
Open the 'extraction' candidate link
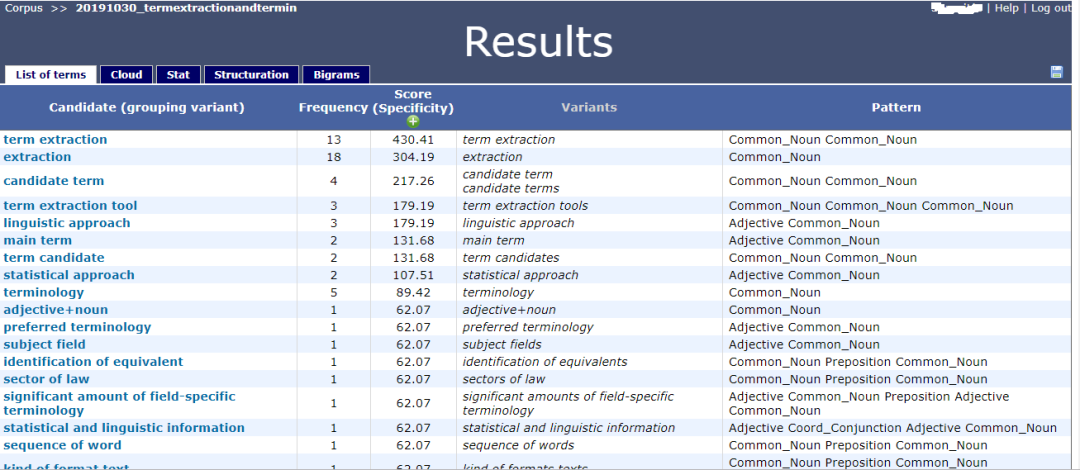[37, 156]
